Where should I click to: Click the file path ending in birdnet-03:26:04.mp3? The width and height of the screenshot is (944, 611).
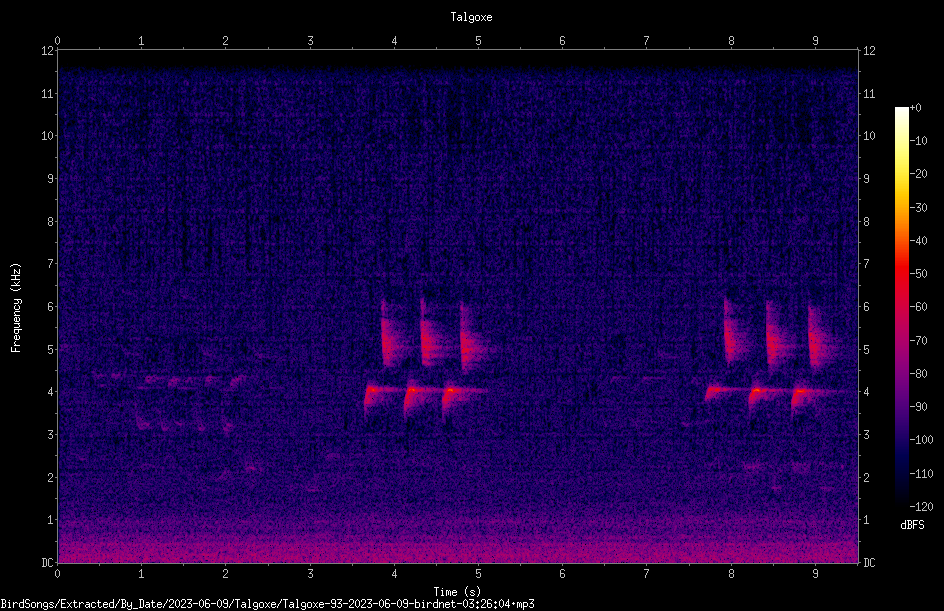(267, 604)
